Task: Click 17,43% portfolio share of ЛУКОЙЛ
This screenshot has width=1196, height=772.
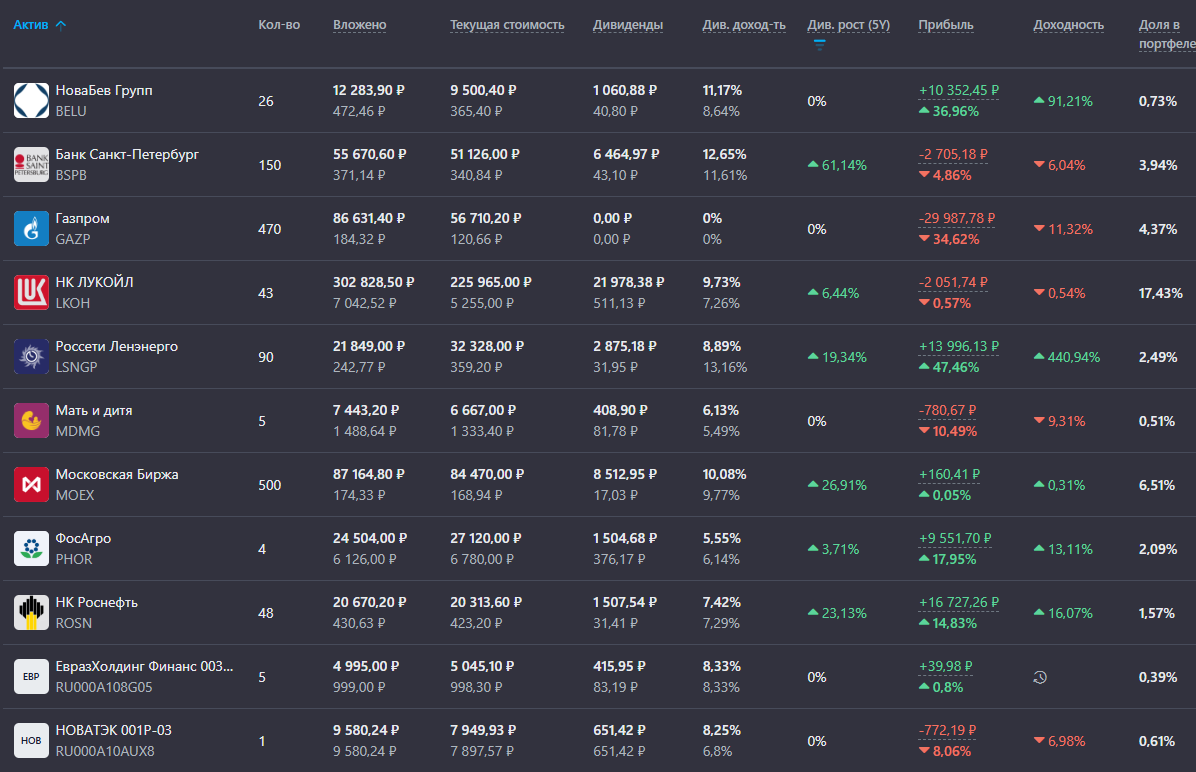Action: (1161, 293)
